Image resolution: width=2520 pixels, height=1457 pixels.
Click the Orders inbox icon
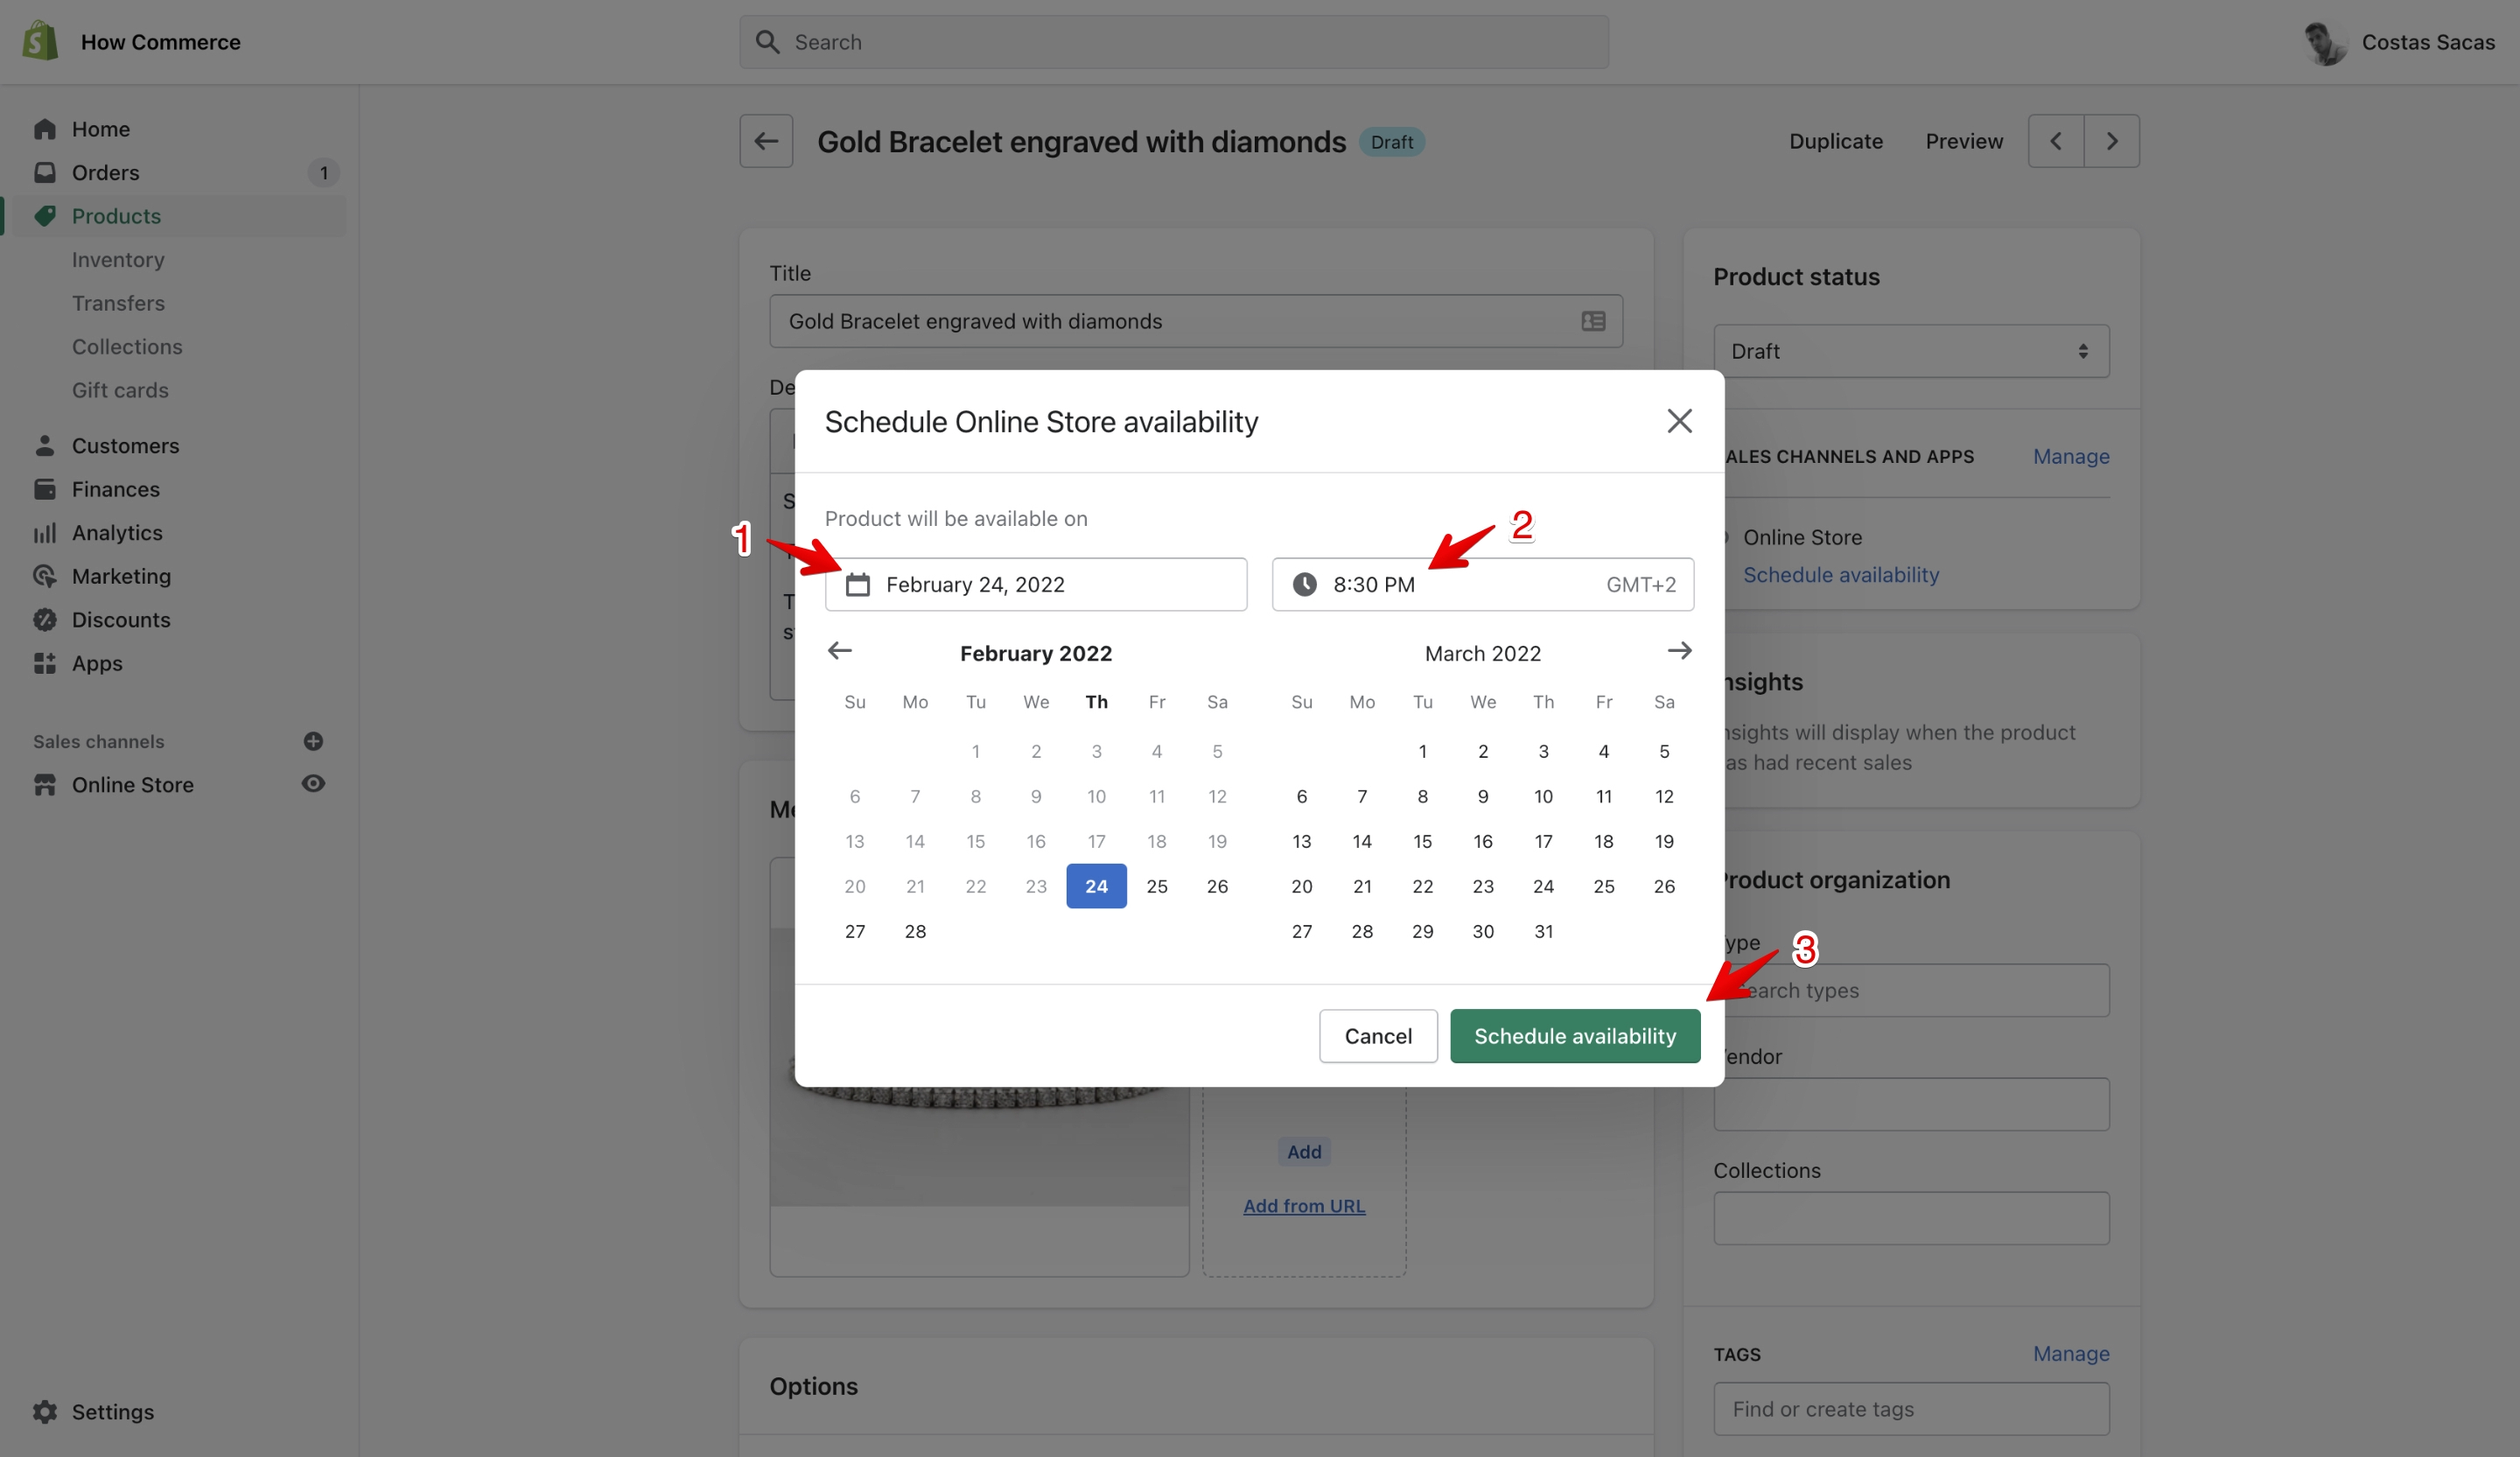click(x=45, y=172)
